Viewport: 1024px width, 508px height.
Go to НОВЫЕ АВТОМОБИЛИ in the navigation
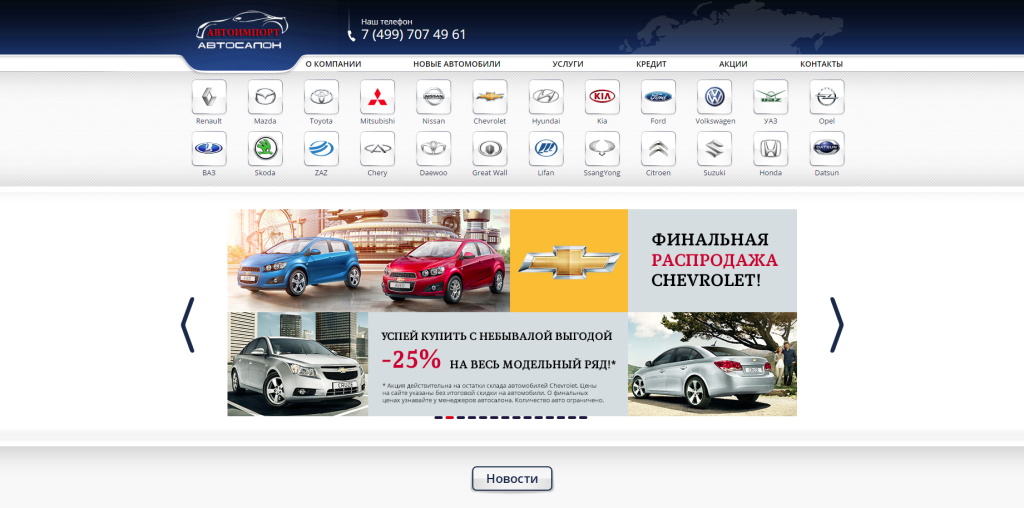(x=456, y=64)
